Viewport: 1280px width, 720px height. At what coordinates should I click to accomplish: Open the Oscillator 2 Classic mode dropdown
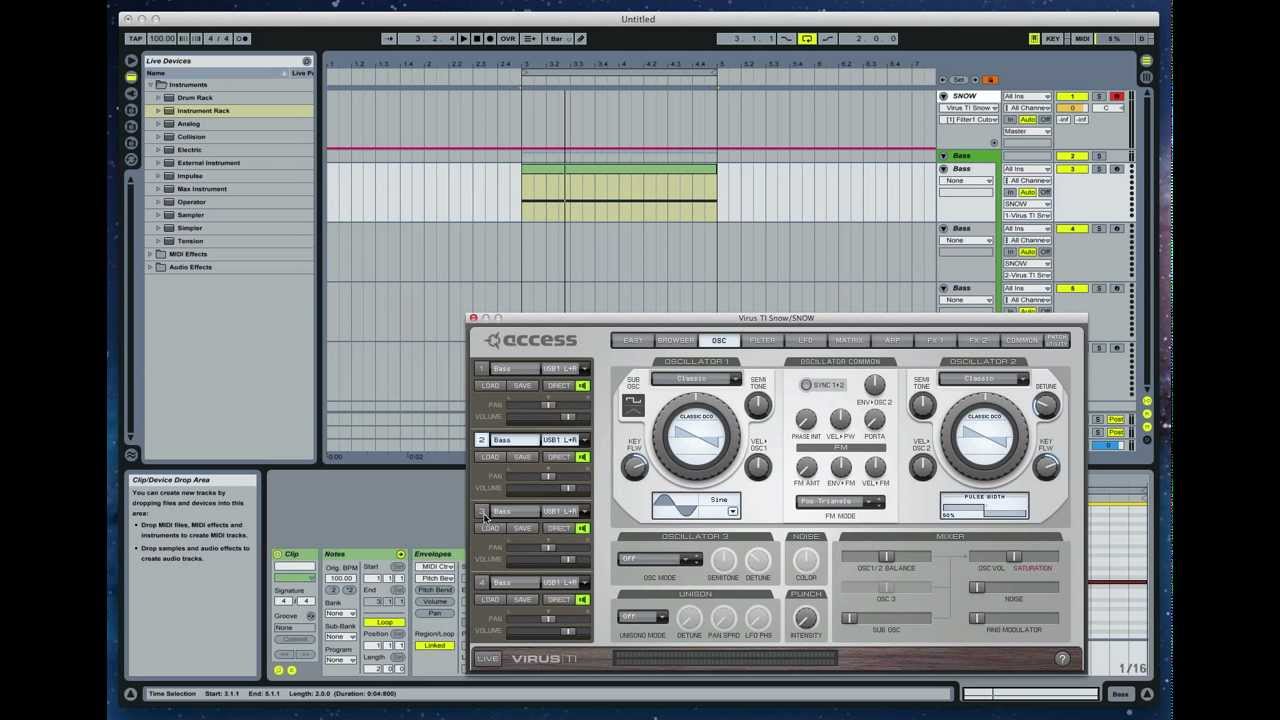tap(983, 379)
